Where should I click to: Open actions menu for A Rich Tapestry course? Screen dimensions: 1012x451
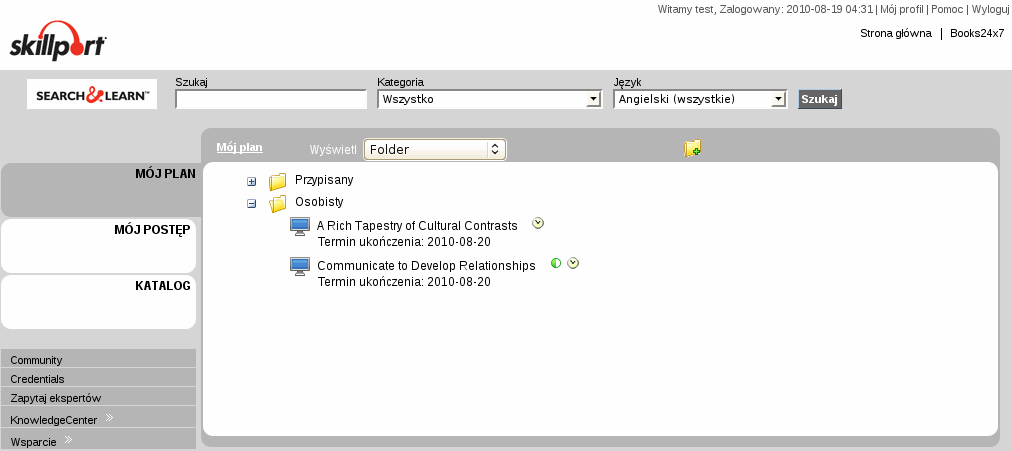pyautogui.click(x=538, y=224)
